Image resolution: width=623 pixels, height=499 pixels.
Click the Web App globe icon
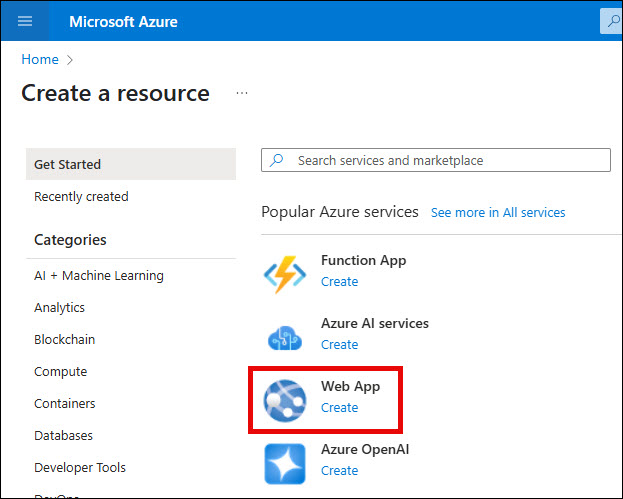285,400
